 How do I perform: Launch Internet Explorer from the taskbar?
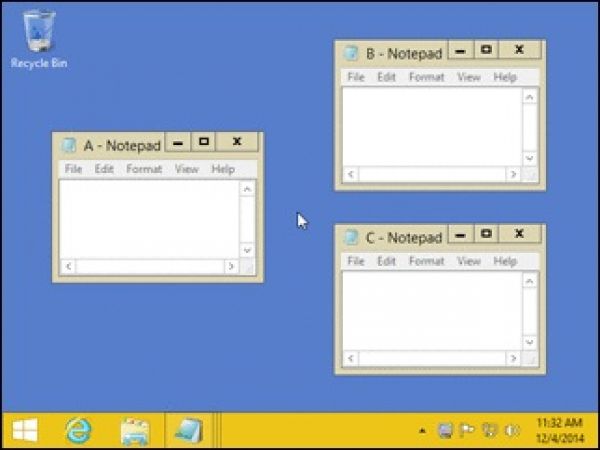click(x=78, y=430)
